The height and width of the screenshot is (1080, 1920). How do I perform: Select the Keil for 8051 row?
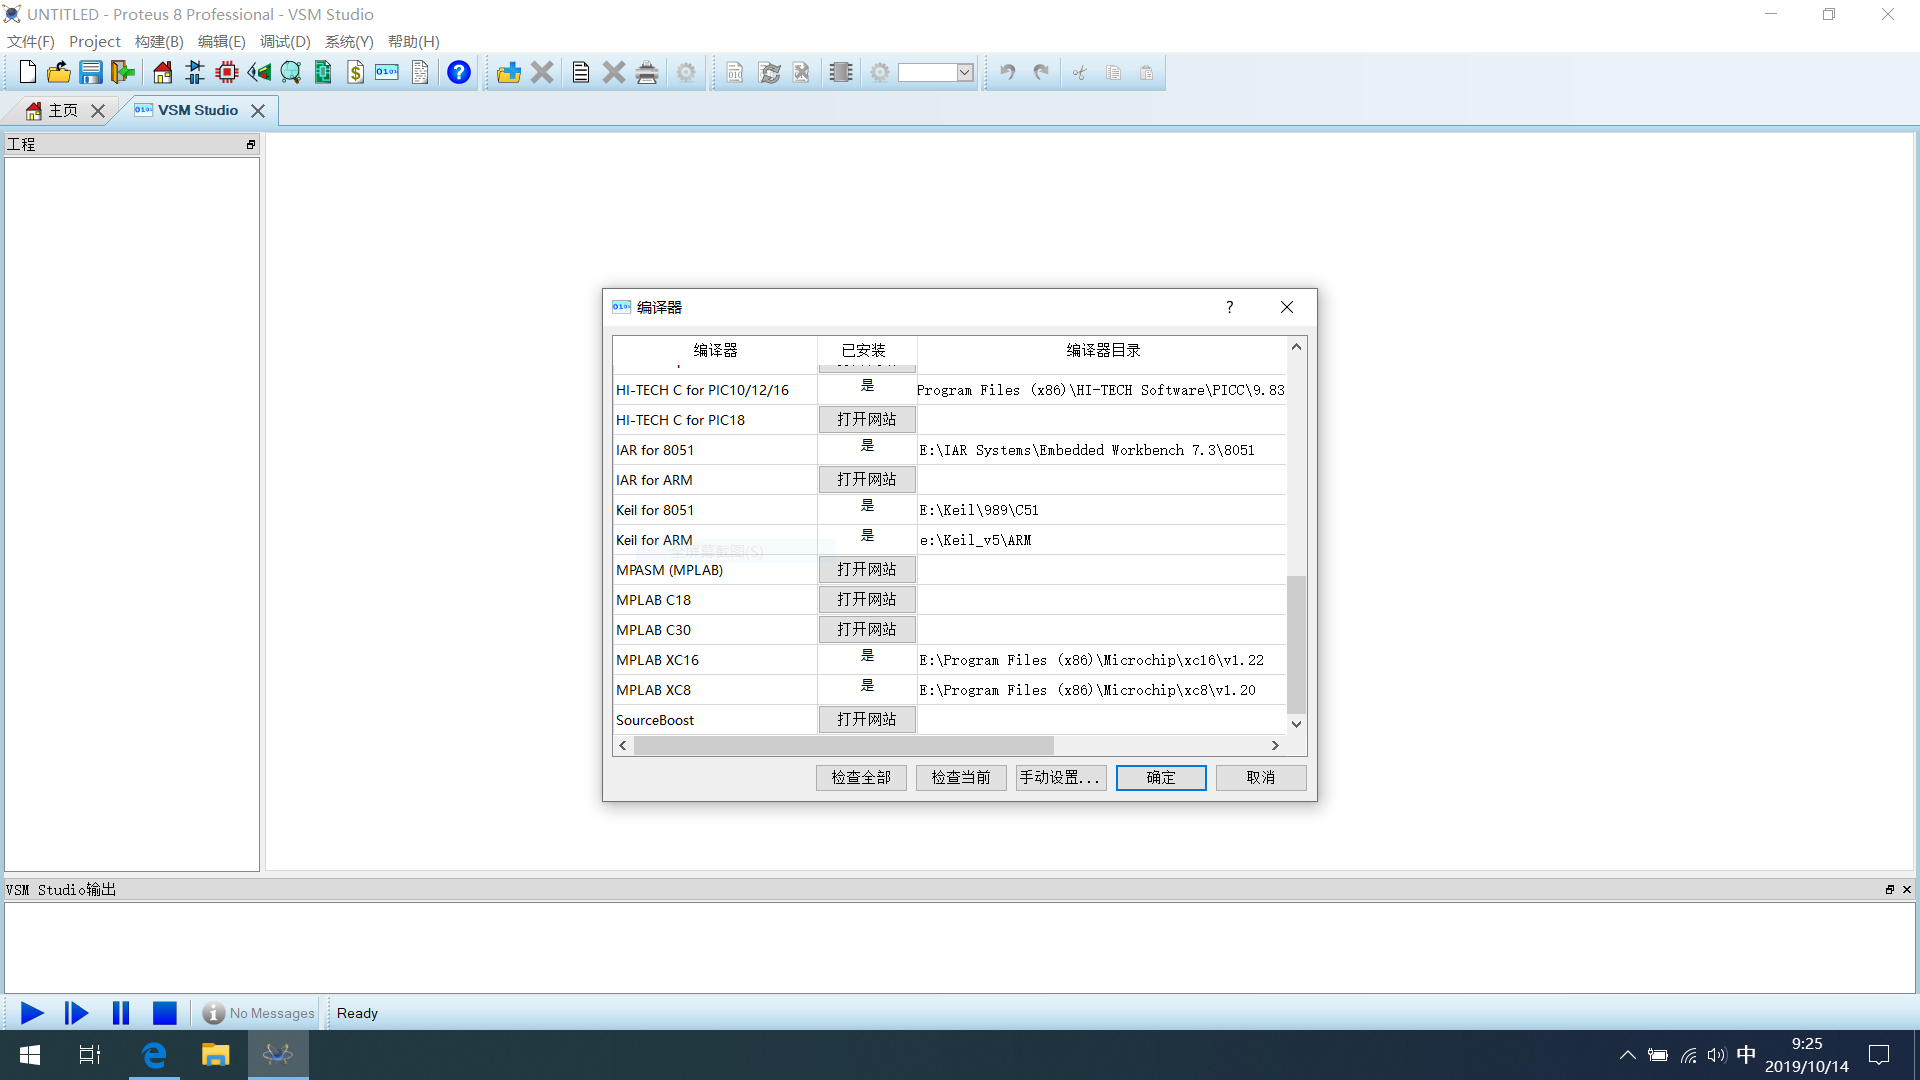pyautogui.click(x=950, y=510)
